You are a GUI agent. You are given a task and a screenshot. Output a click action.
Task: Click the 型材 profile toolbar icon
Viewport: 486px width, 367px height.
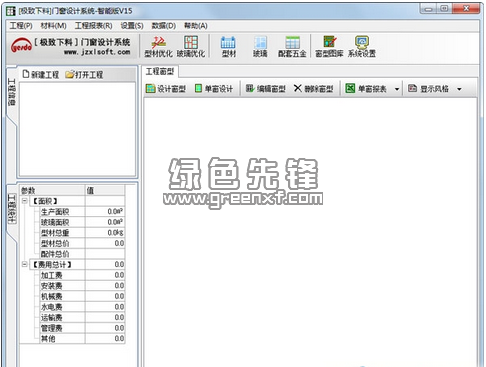pos(229,47)
